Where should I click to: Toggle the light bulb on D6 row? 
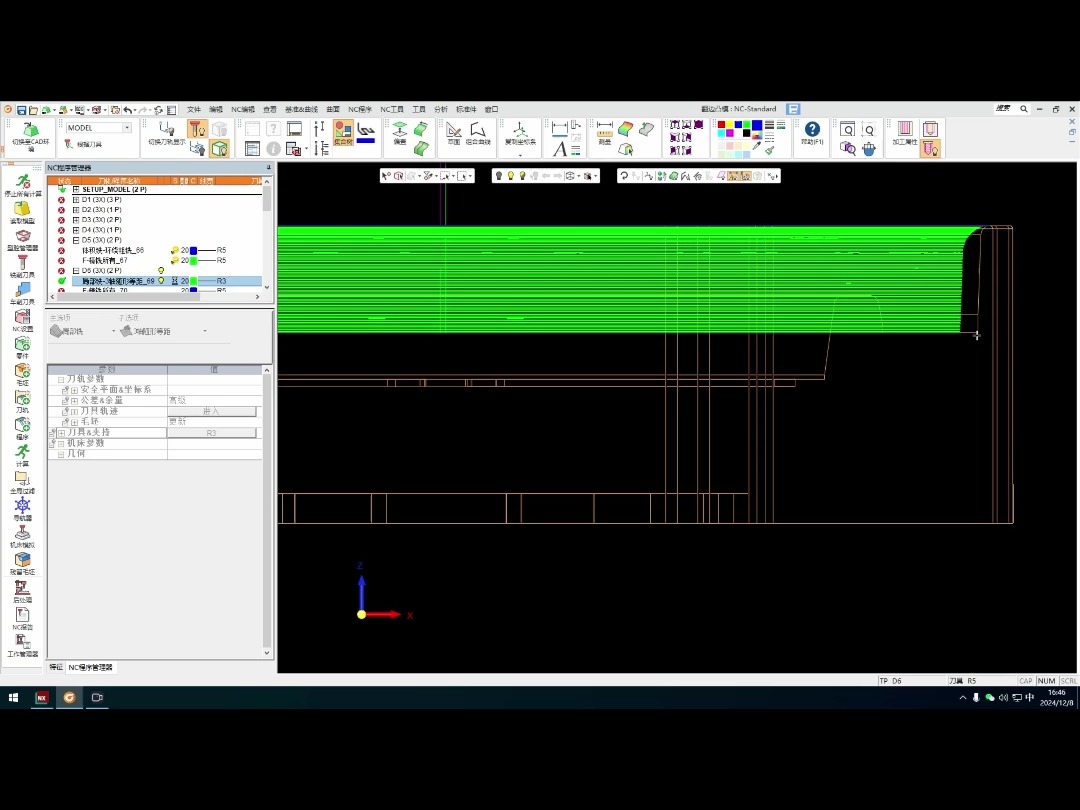161,270
